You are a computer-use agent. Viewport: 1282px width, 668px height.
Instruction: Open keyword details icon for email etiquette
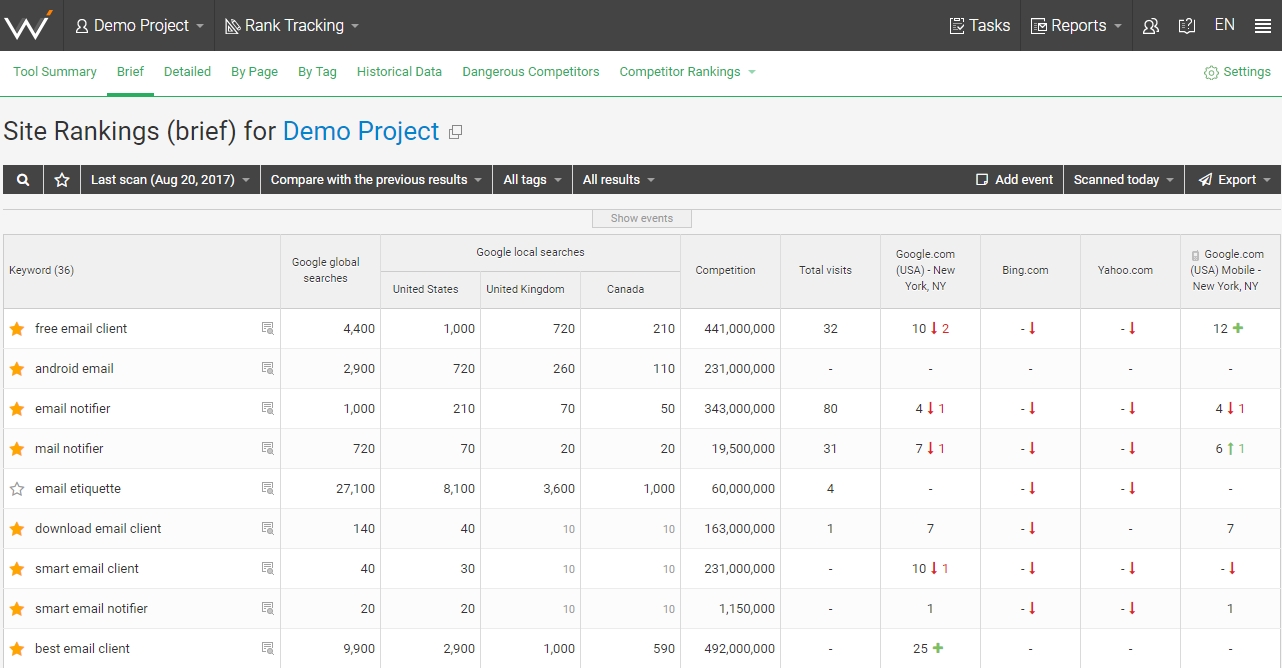pos(267,488)
